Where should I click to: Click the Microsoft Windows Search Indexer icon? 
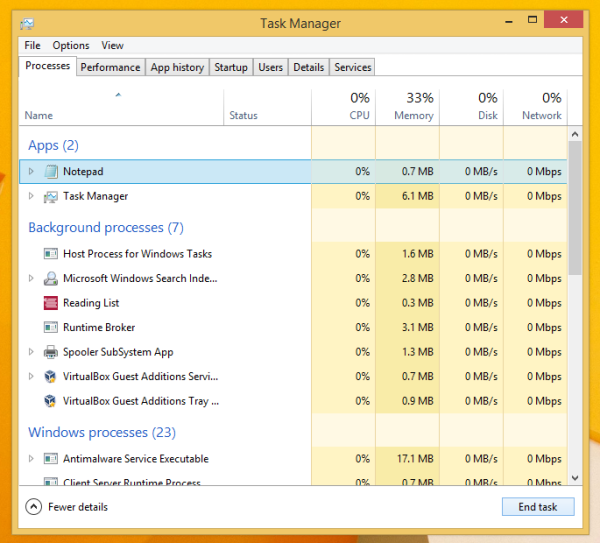click(51, 279)
